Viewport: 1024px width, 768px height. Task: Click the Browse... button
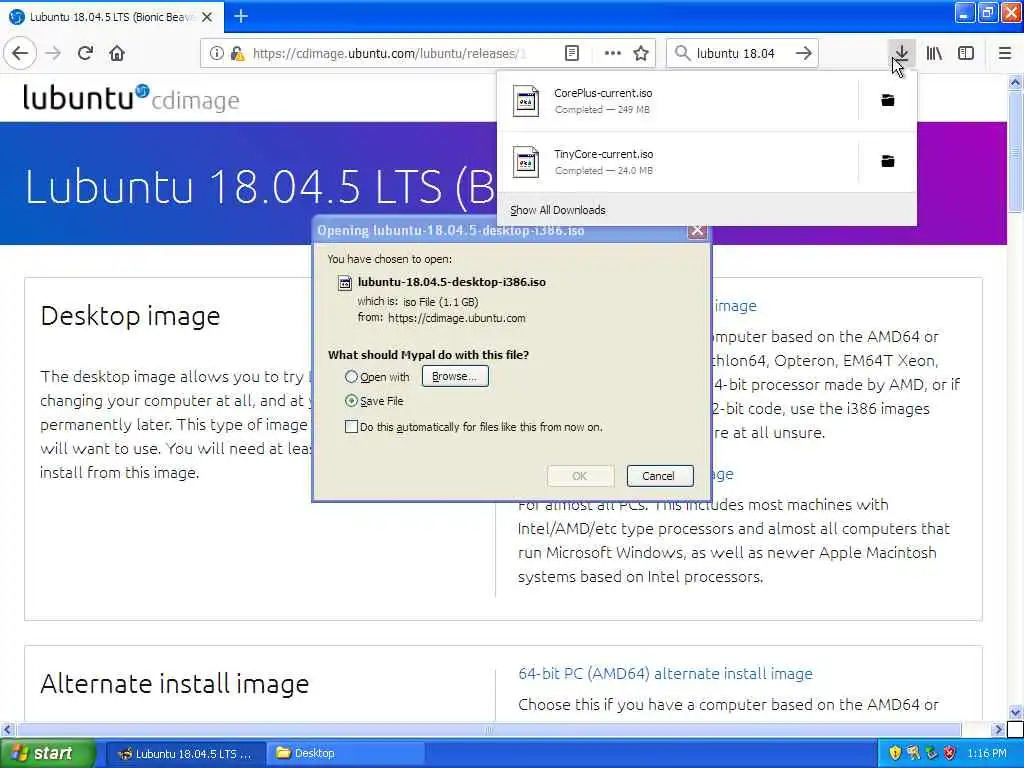(455, 376)
